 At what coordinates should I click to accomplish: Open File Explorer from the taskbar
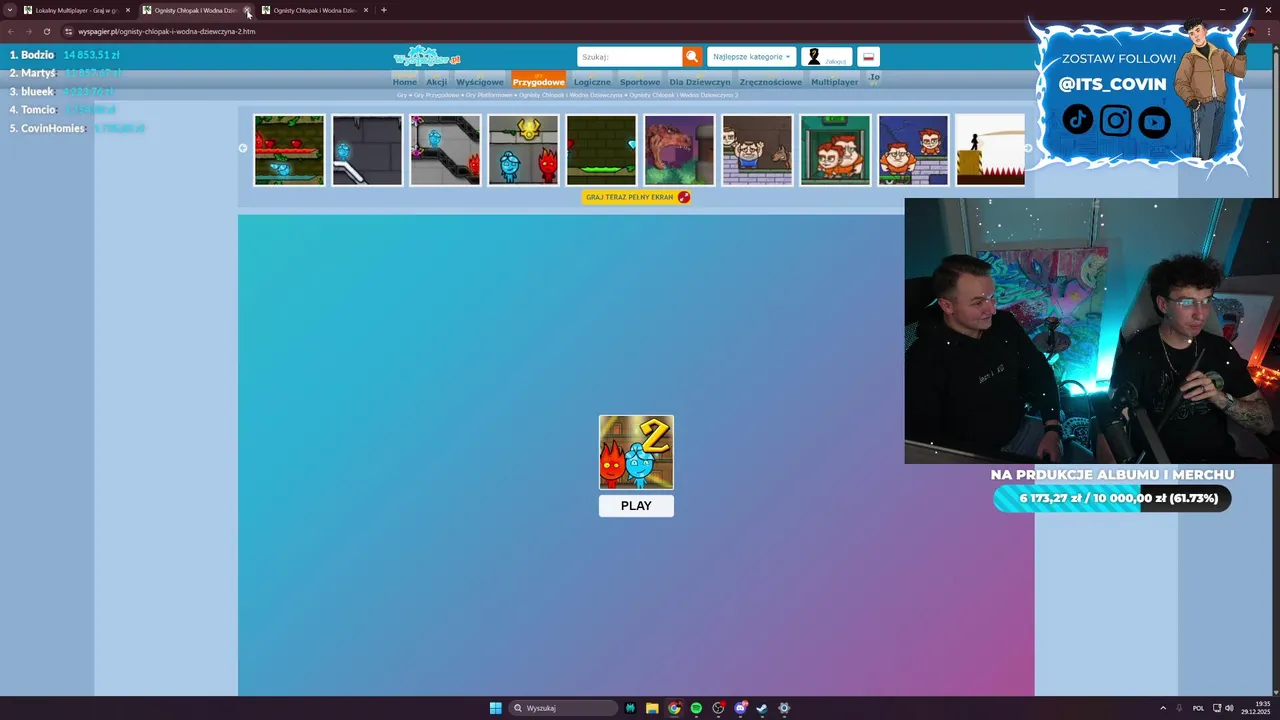pyautogui.click(x=652, y=708)
